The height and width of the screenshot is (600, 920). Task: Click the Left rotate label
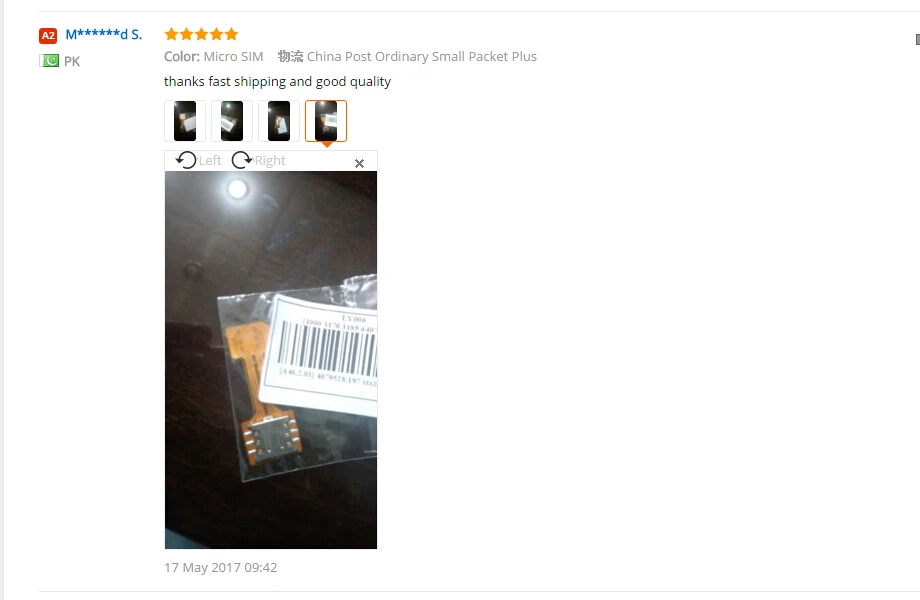(210, 161)
